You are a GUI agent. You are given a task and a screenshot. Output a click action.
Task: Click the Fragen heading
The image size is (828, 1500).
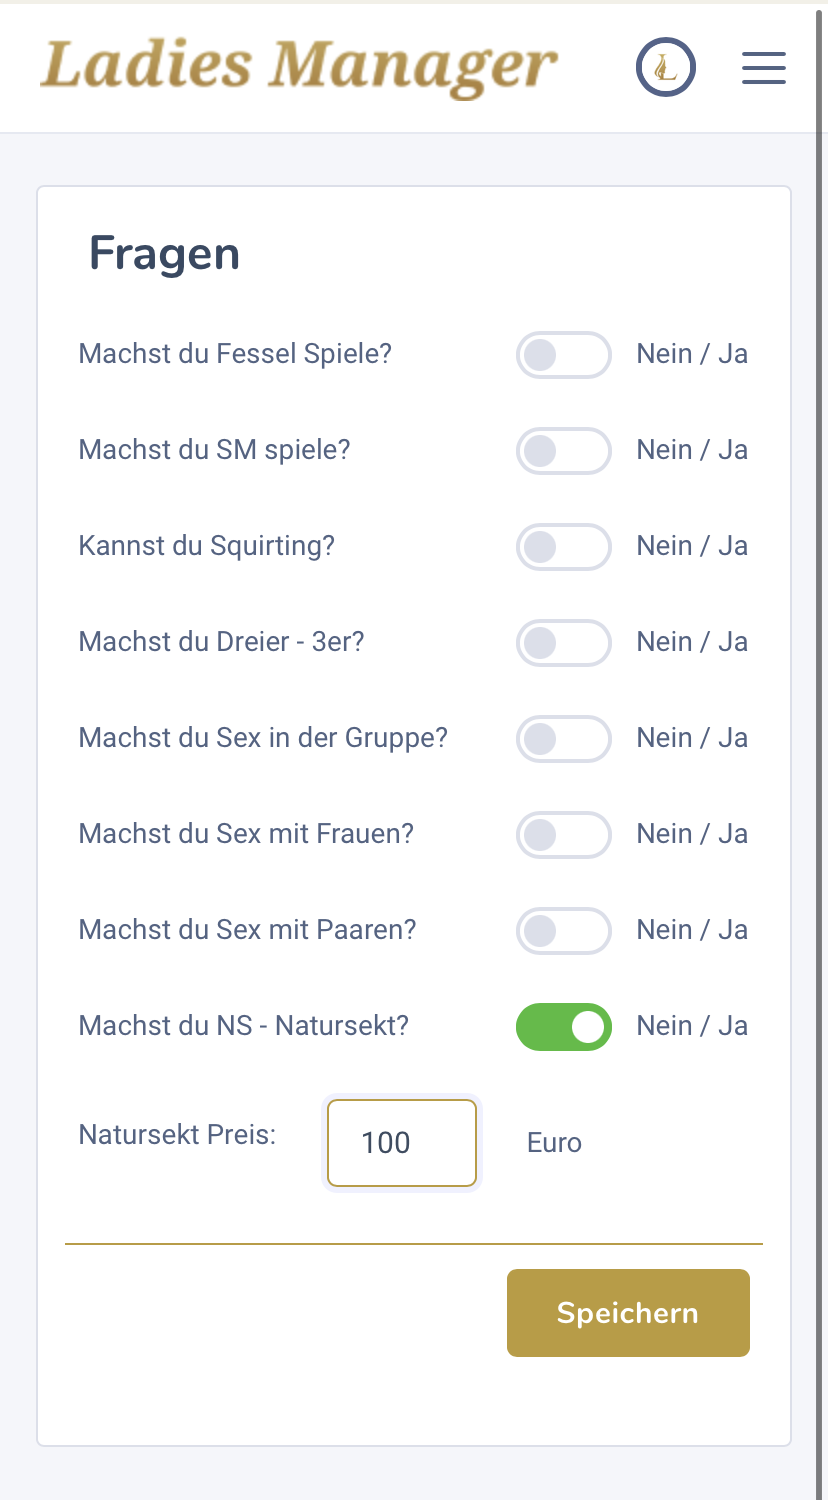[165, 253]
